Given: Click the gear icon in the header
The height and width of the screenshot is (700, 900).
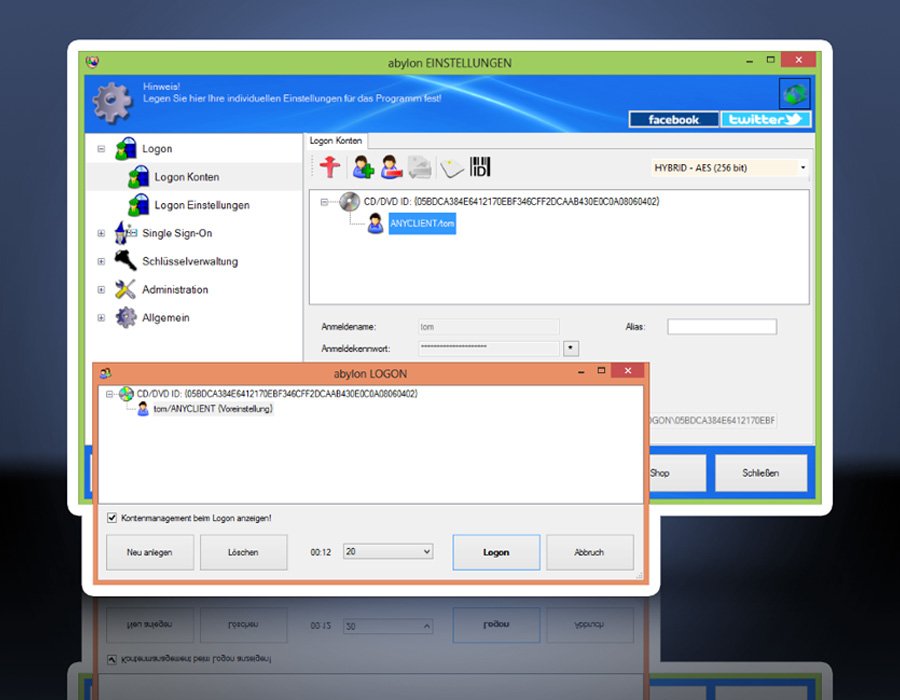Looking at the screenshot, I should click(112, 102).
